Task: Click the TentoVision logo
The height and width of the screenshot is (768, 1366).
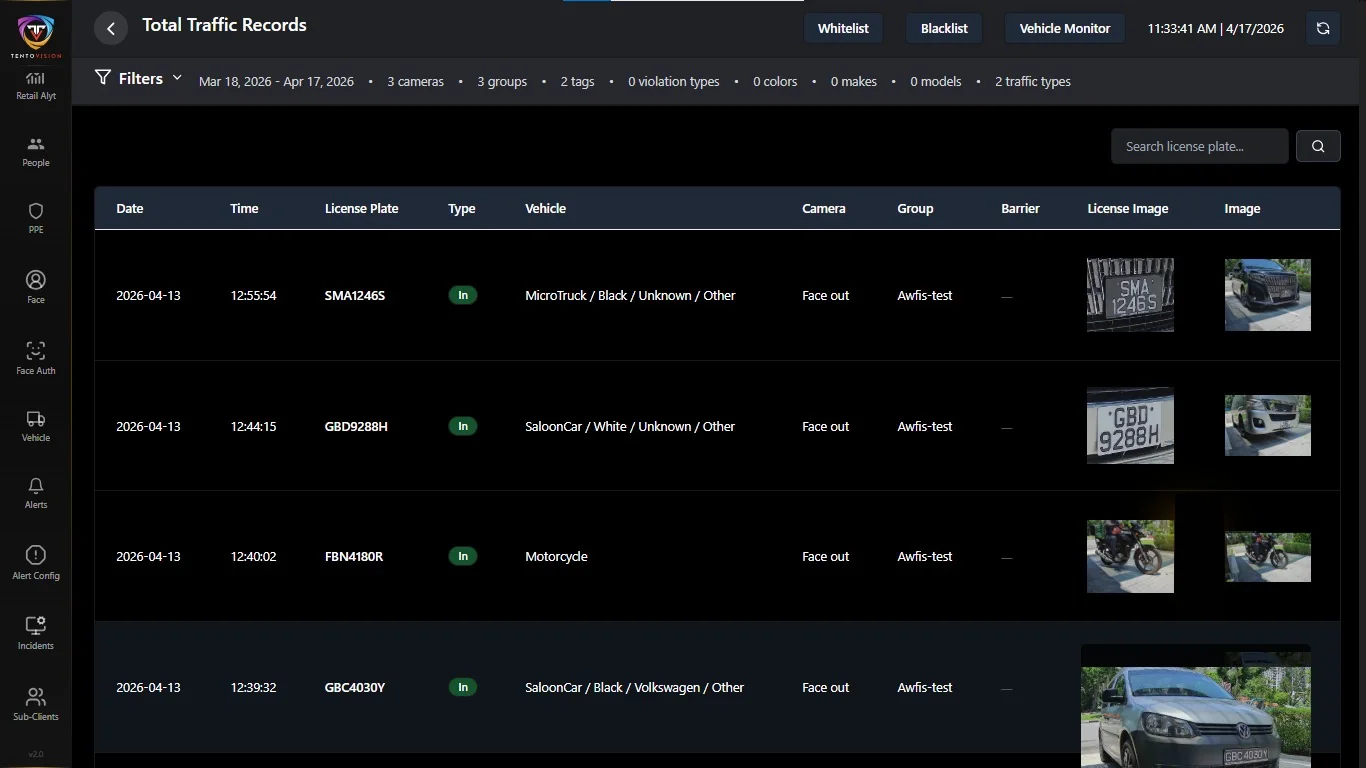Action: 35,37
